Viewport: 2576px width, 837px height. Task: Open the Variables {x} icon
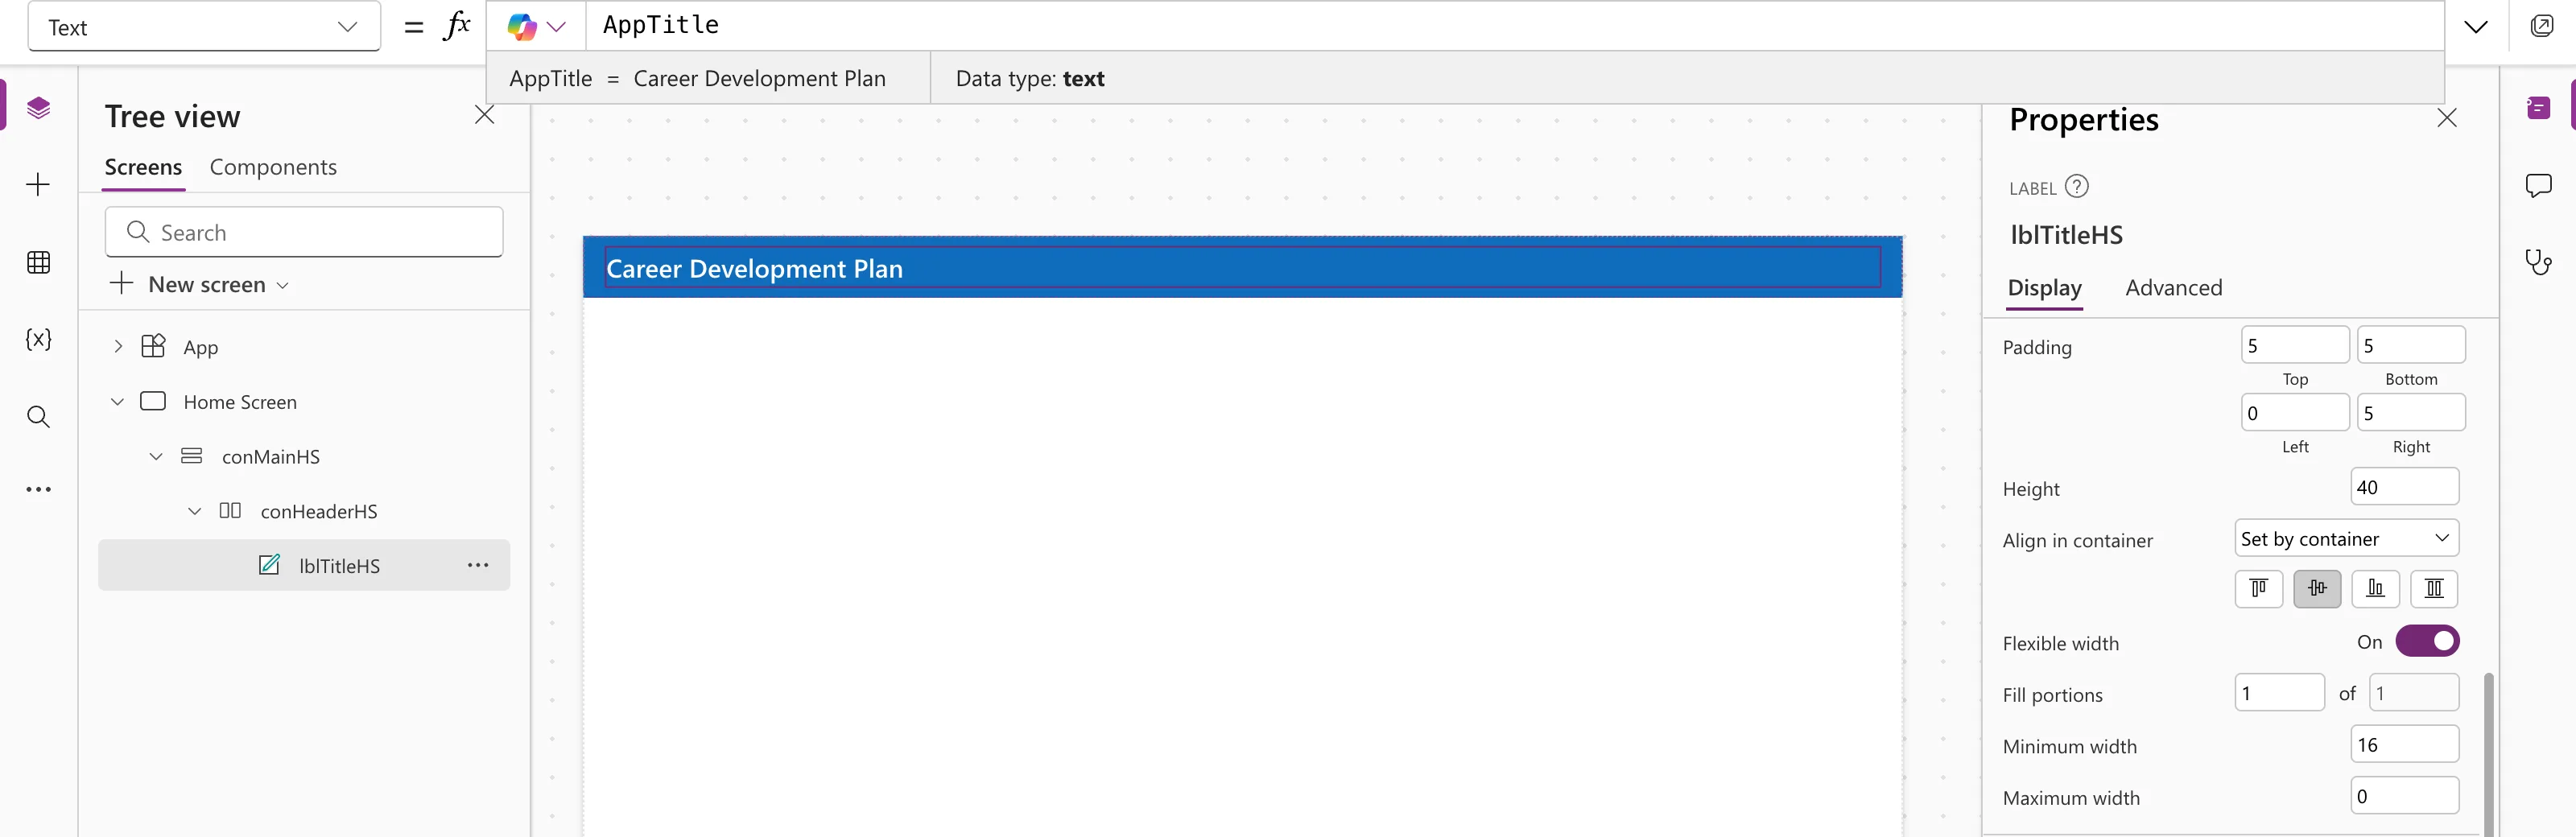pos(38,339)
